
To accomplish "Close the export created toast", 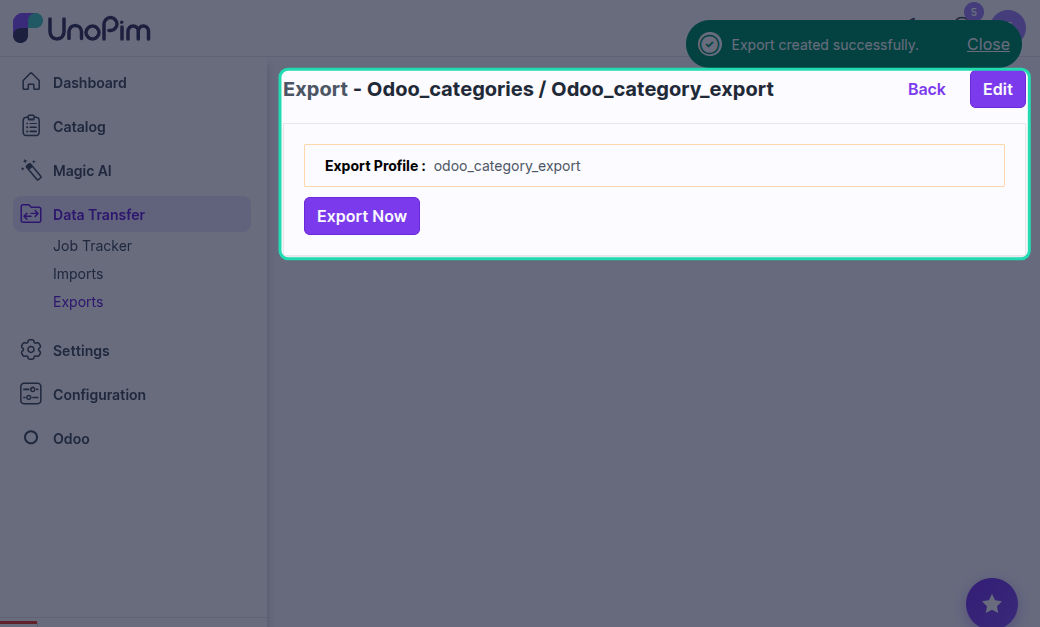I will (988, 44).
